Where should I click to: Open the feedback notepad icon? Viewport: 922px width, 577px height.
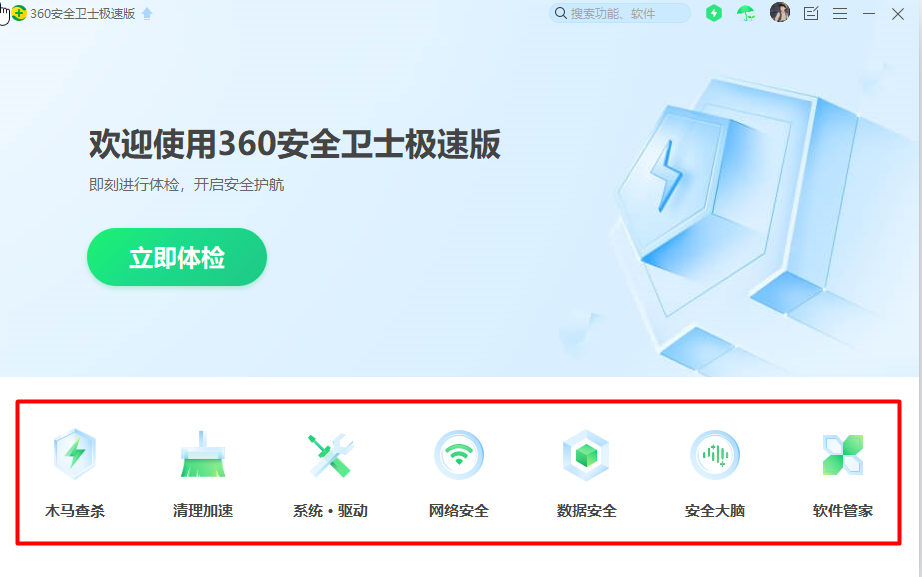pyautogui.click(x=811, y=14)
